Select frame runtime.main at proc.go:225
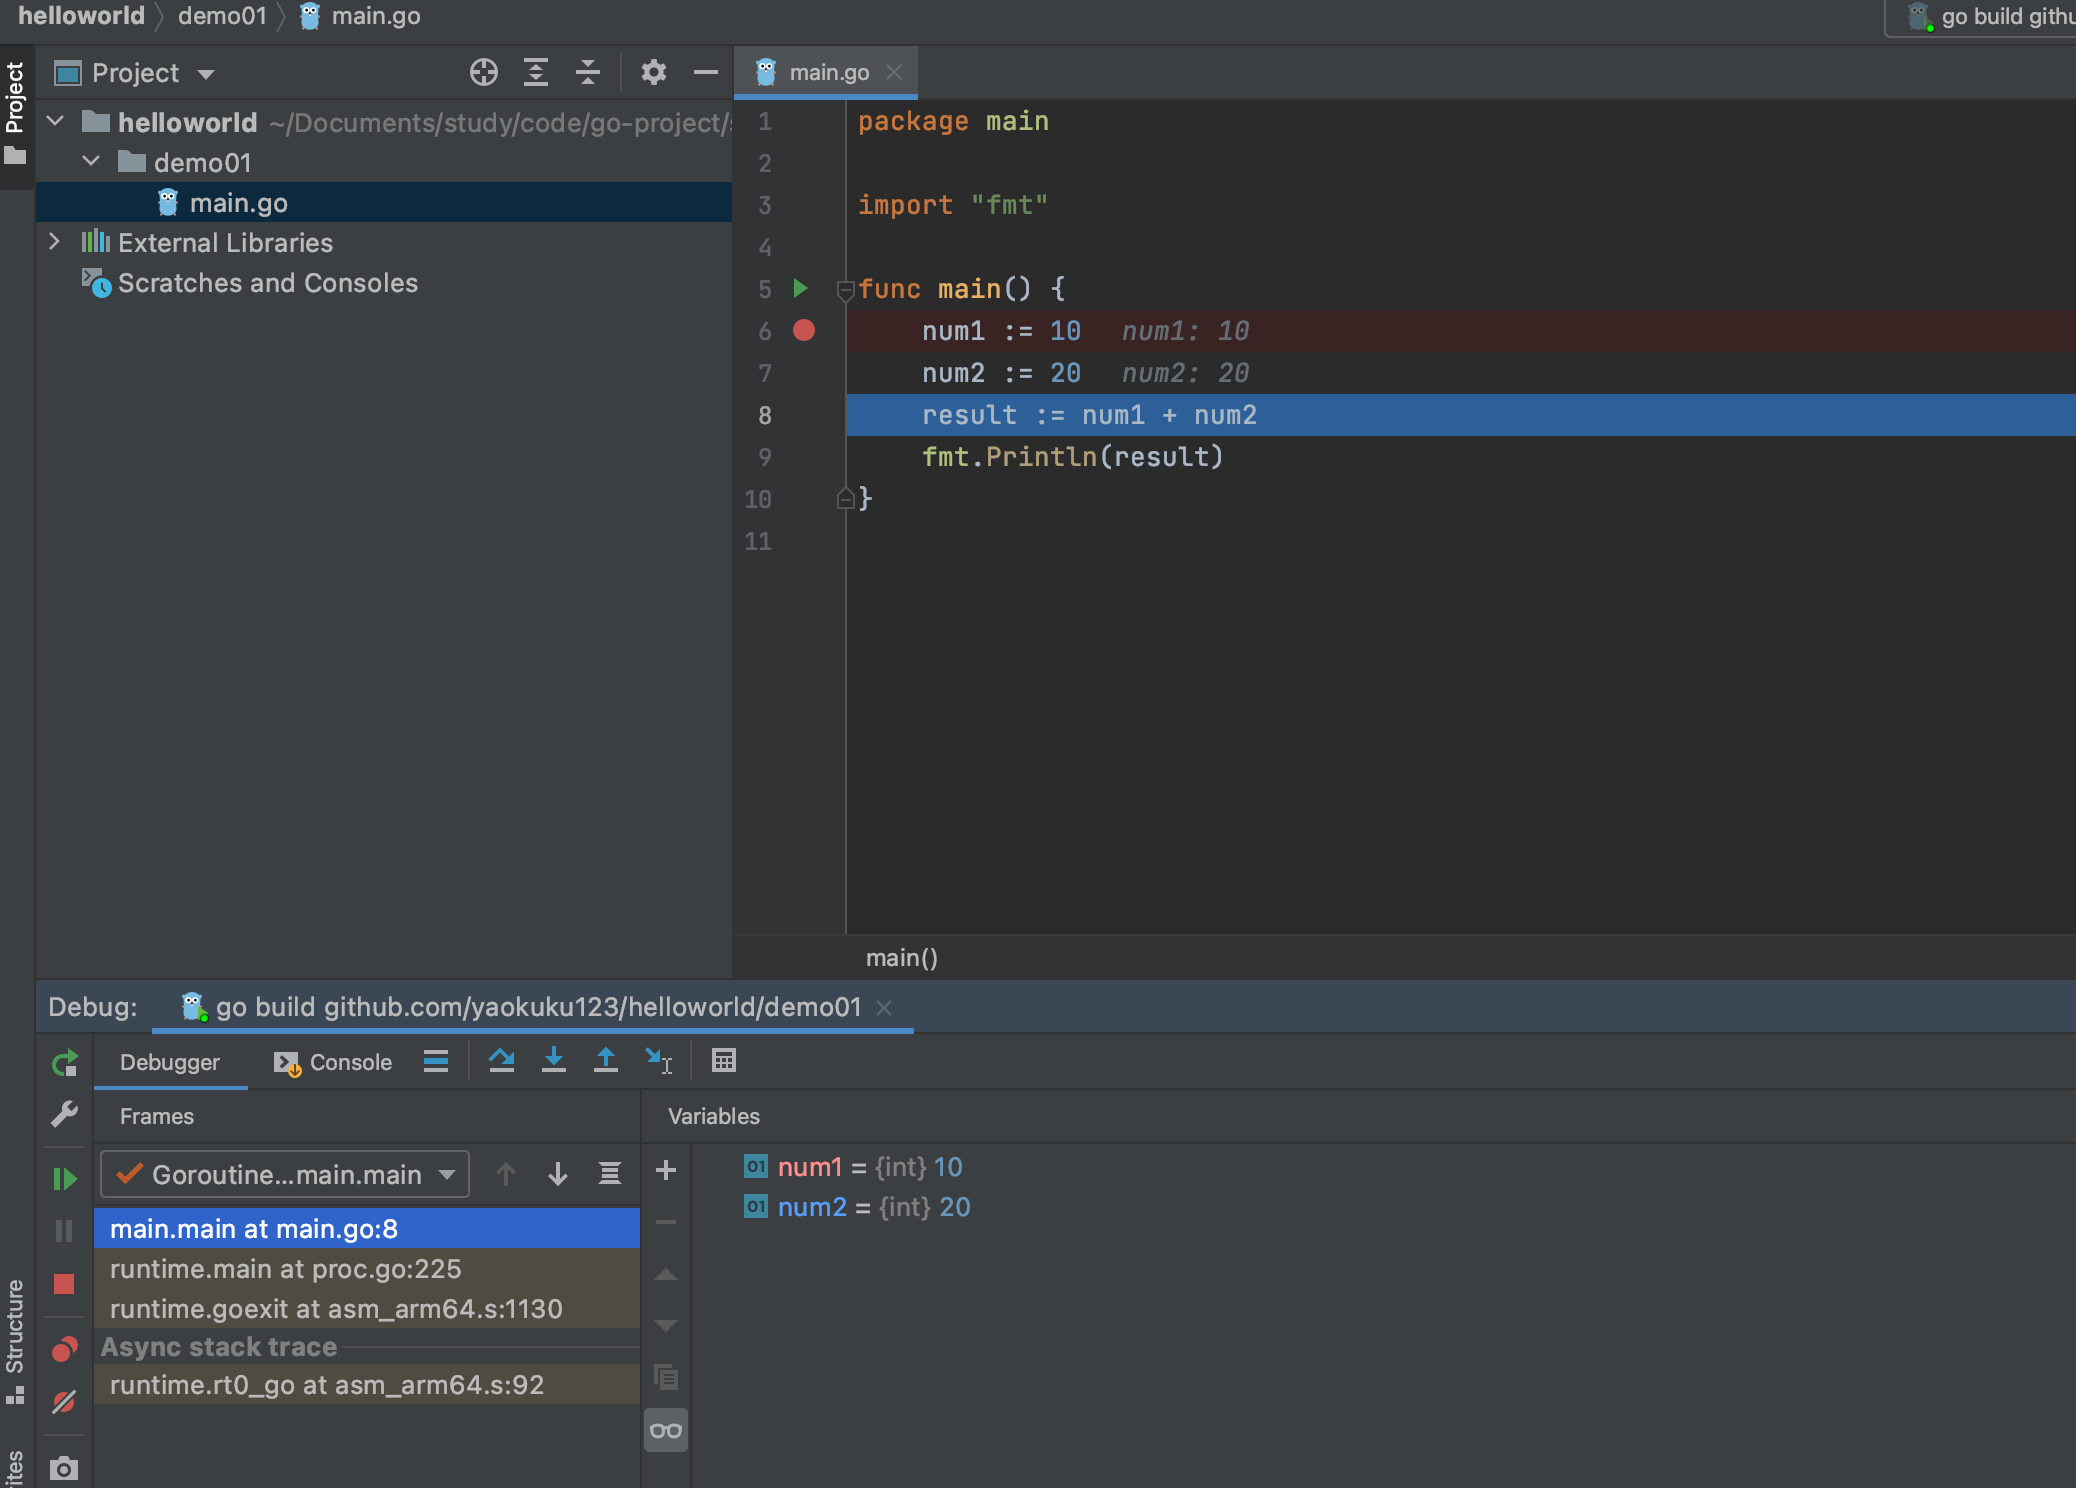The height and width of the screenshot is (1488, 2076). 286,1269
